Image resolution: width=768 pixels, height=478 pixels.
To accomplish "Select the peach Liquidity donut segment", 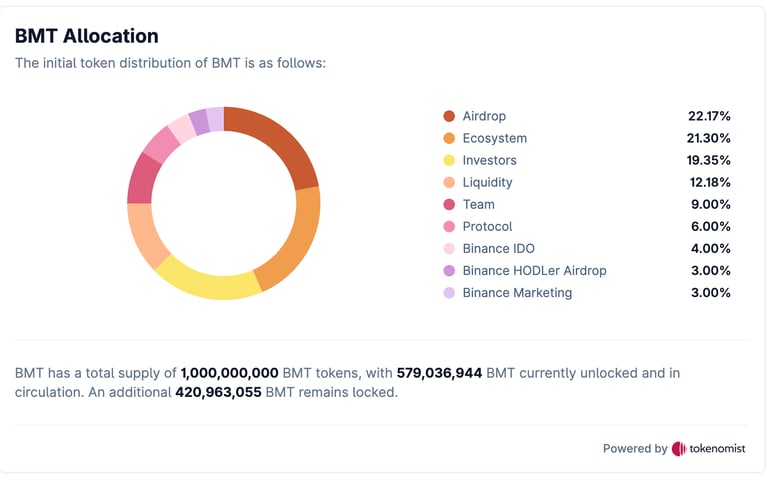I will point(146,234).
